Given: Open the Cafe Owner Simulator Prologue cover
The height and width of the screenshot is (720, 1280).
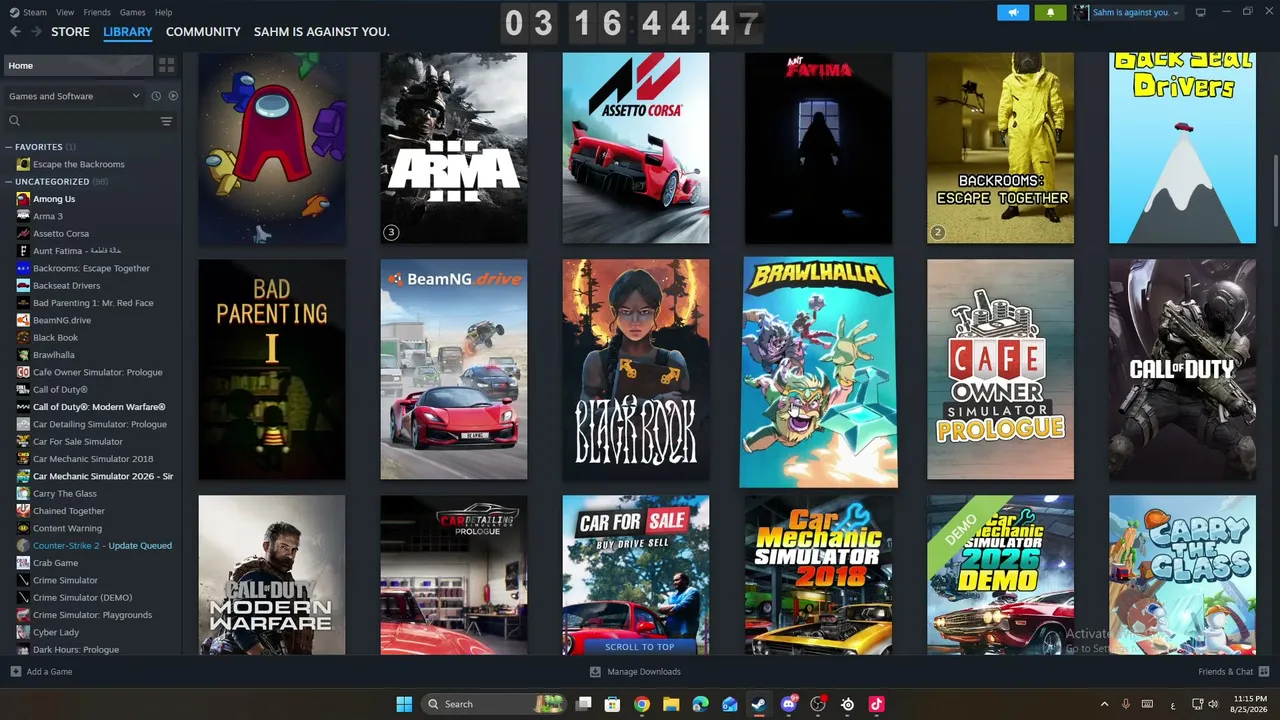Looking at the screenshot, I should [1000, 369].
